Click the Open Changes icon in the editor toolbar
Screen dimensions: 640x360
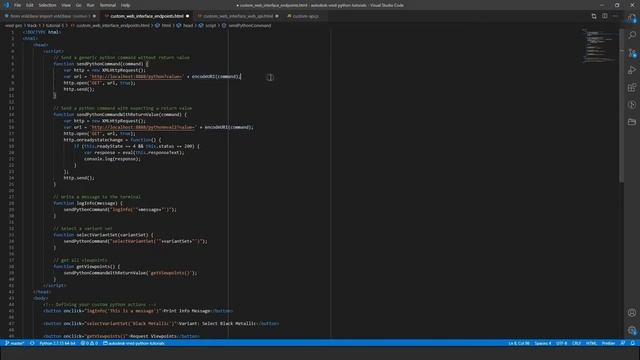coord(594,16)
